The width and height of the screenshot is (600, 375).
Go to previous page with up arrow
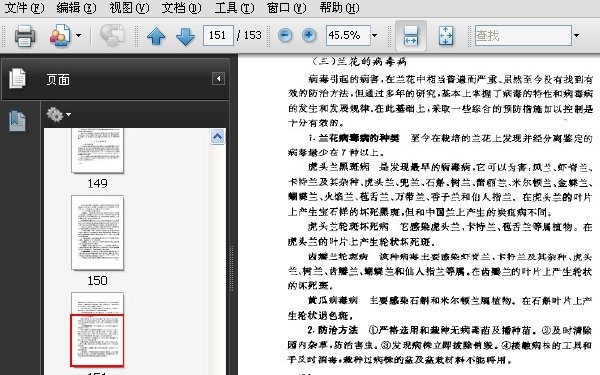point(156,36)
